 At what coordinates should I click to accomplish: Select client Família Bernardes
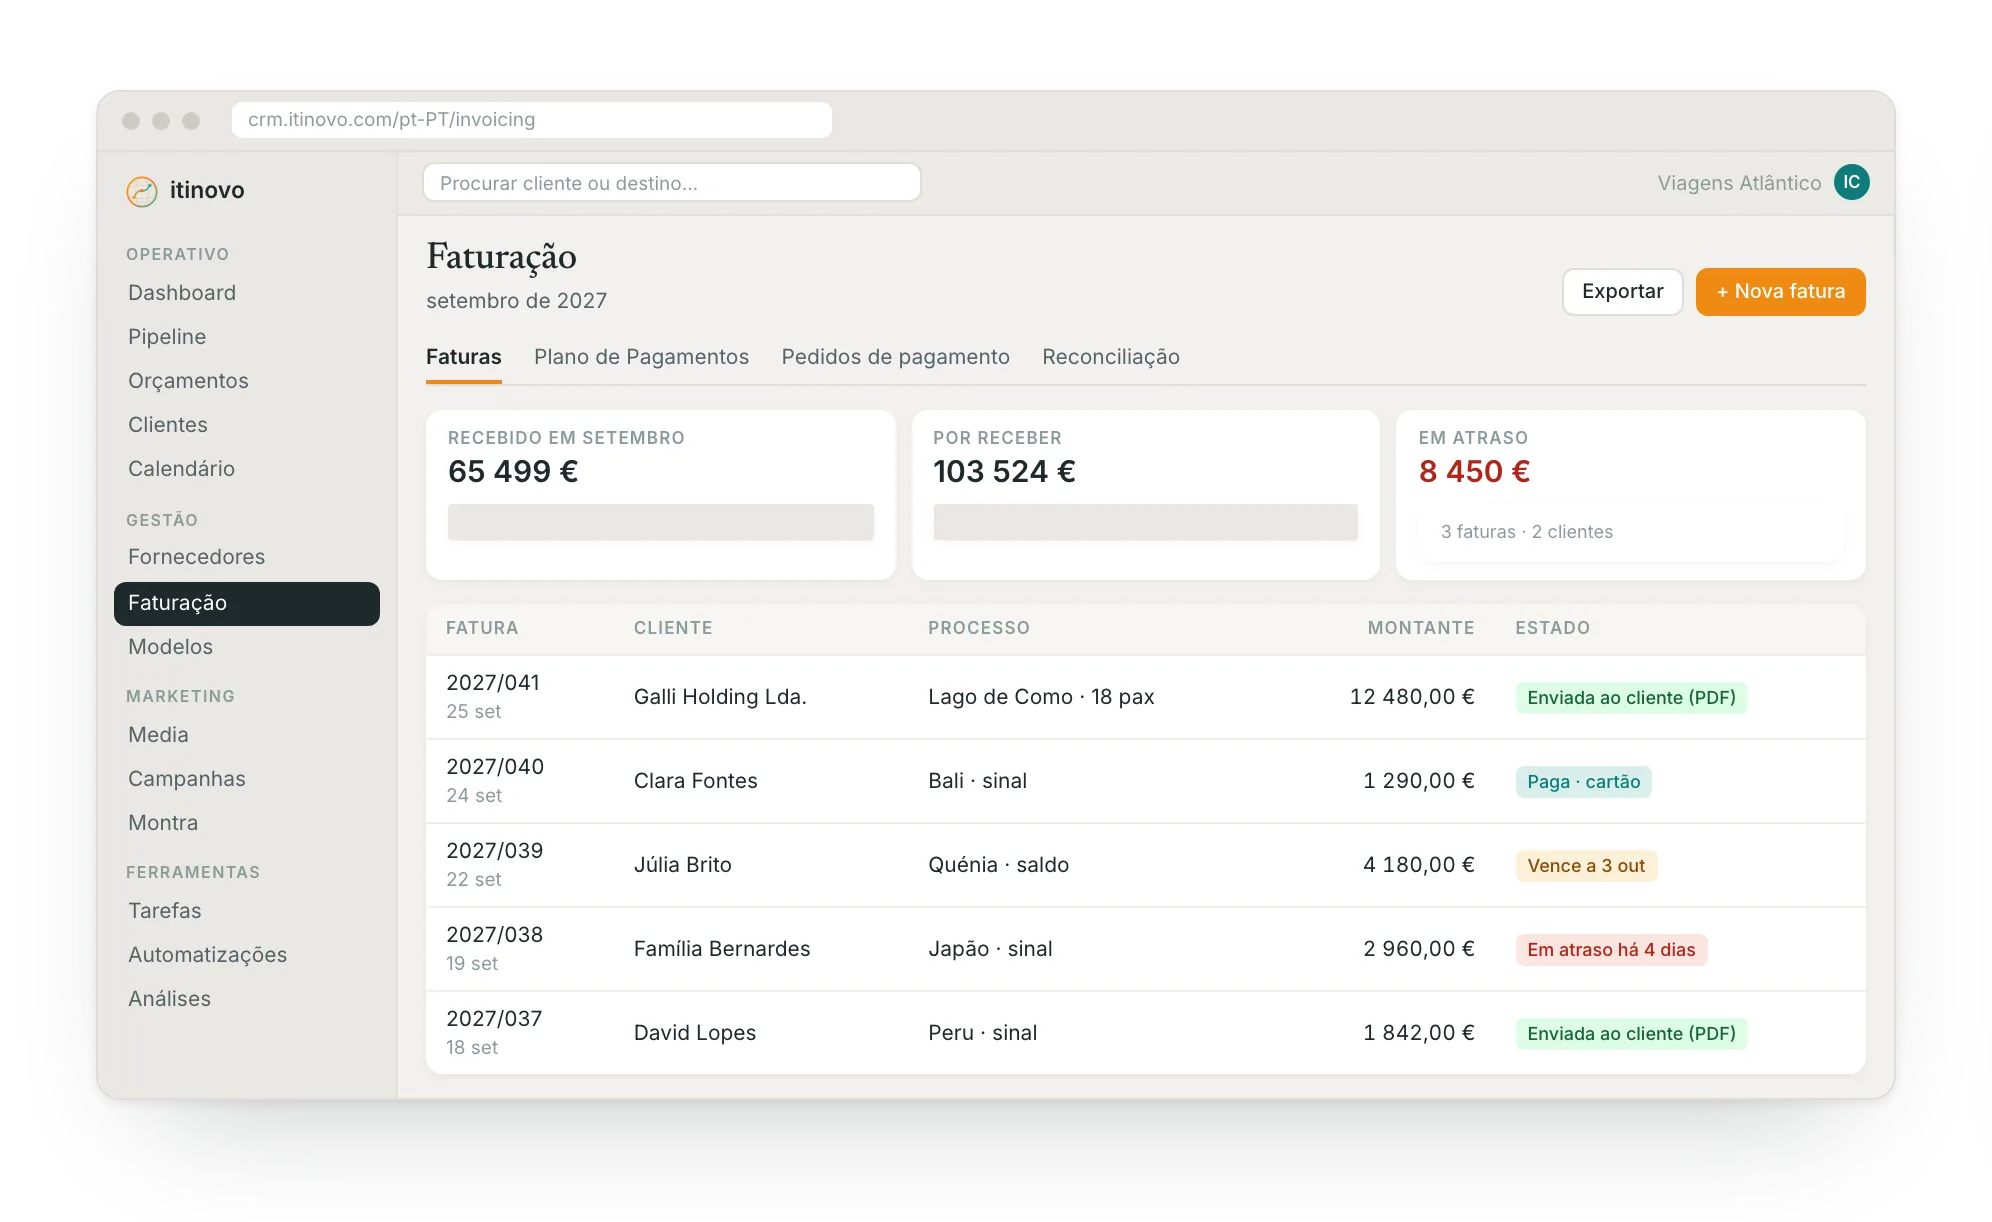[722, 949]
